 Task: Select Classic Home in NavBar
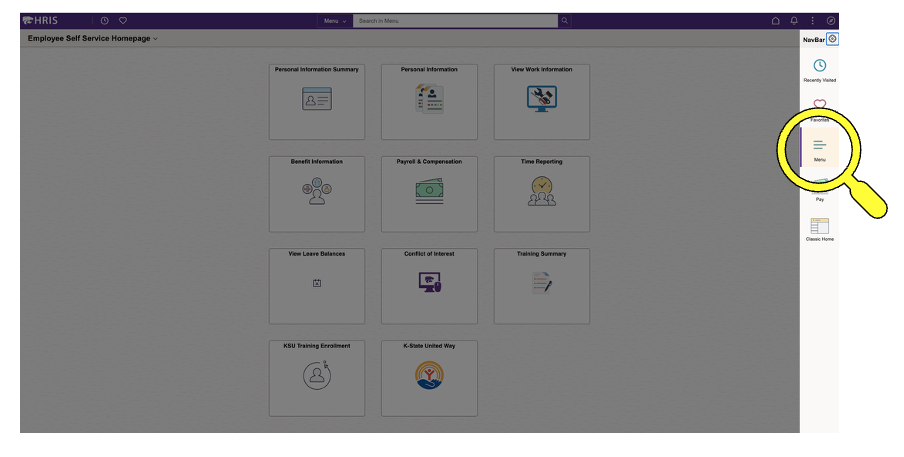pyautogui.click(x=819, y=229)
